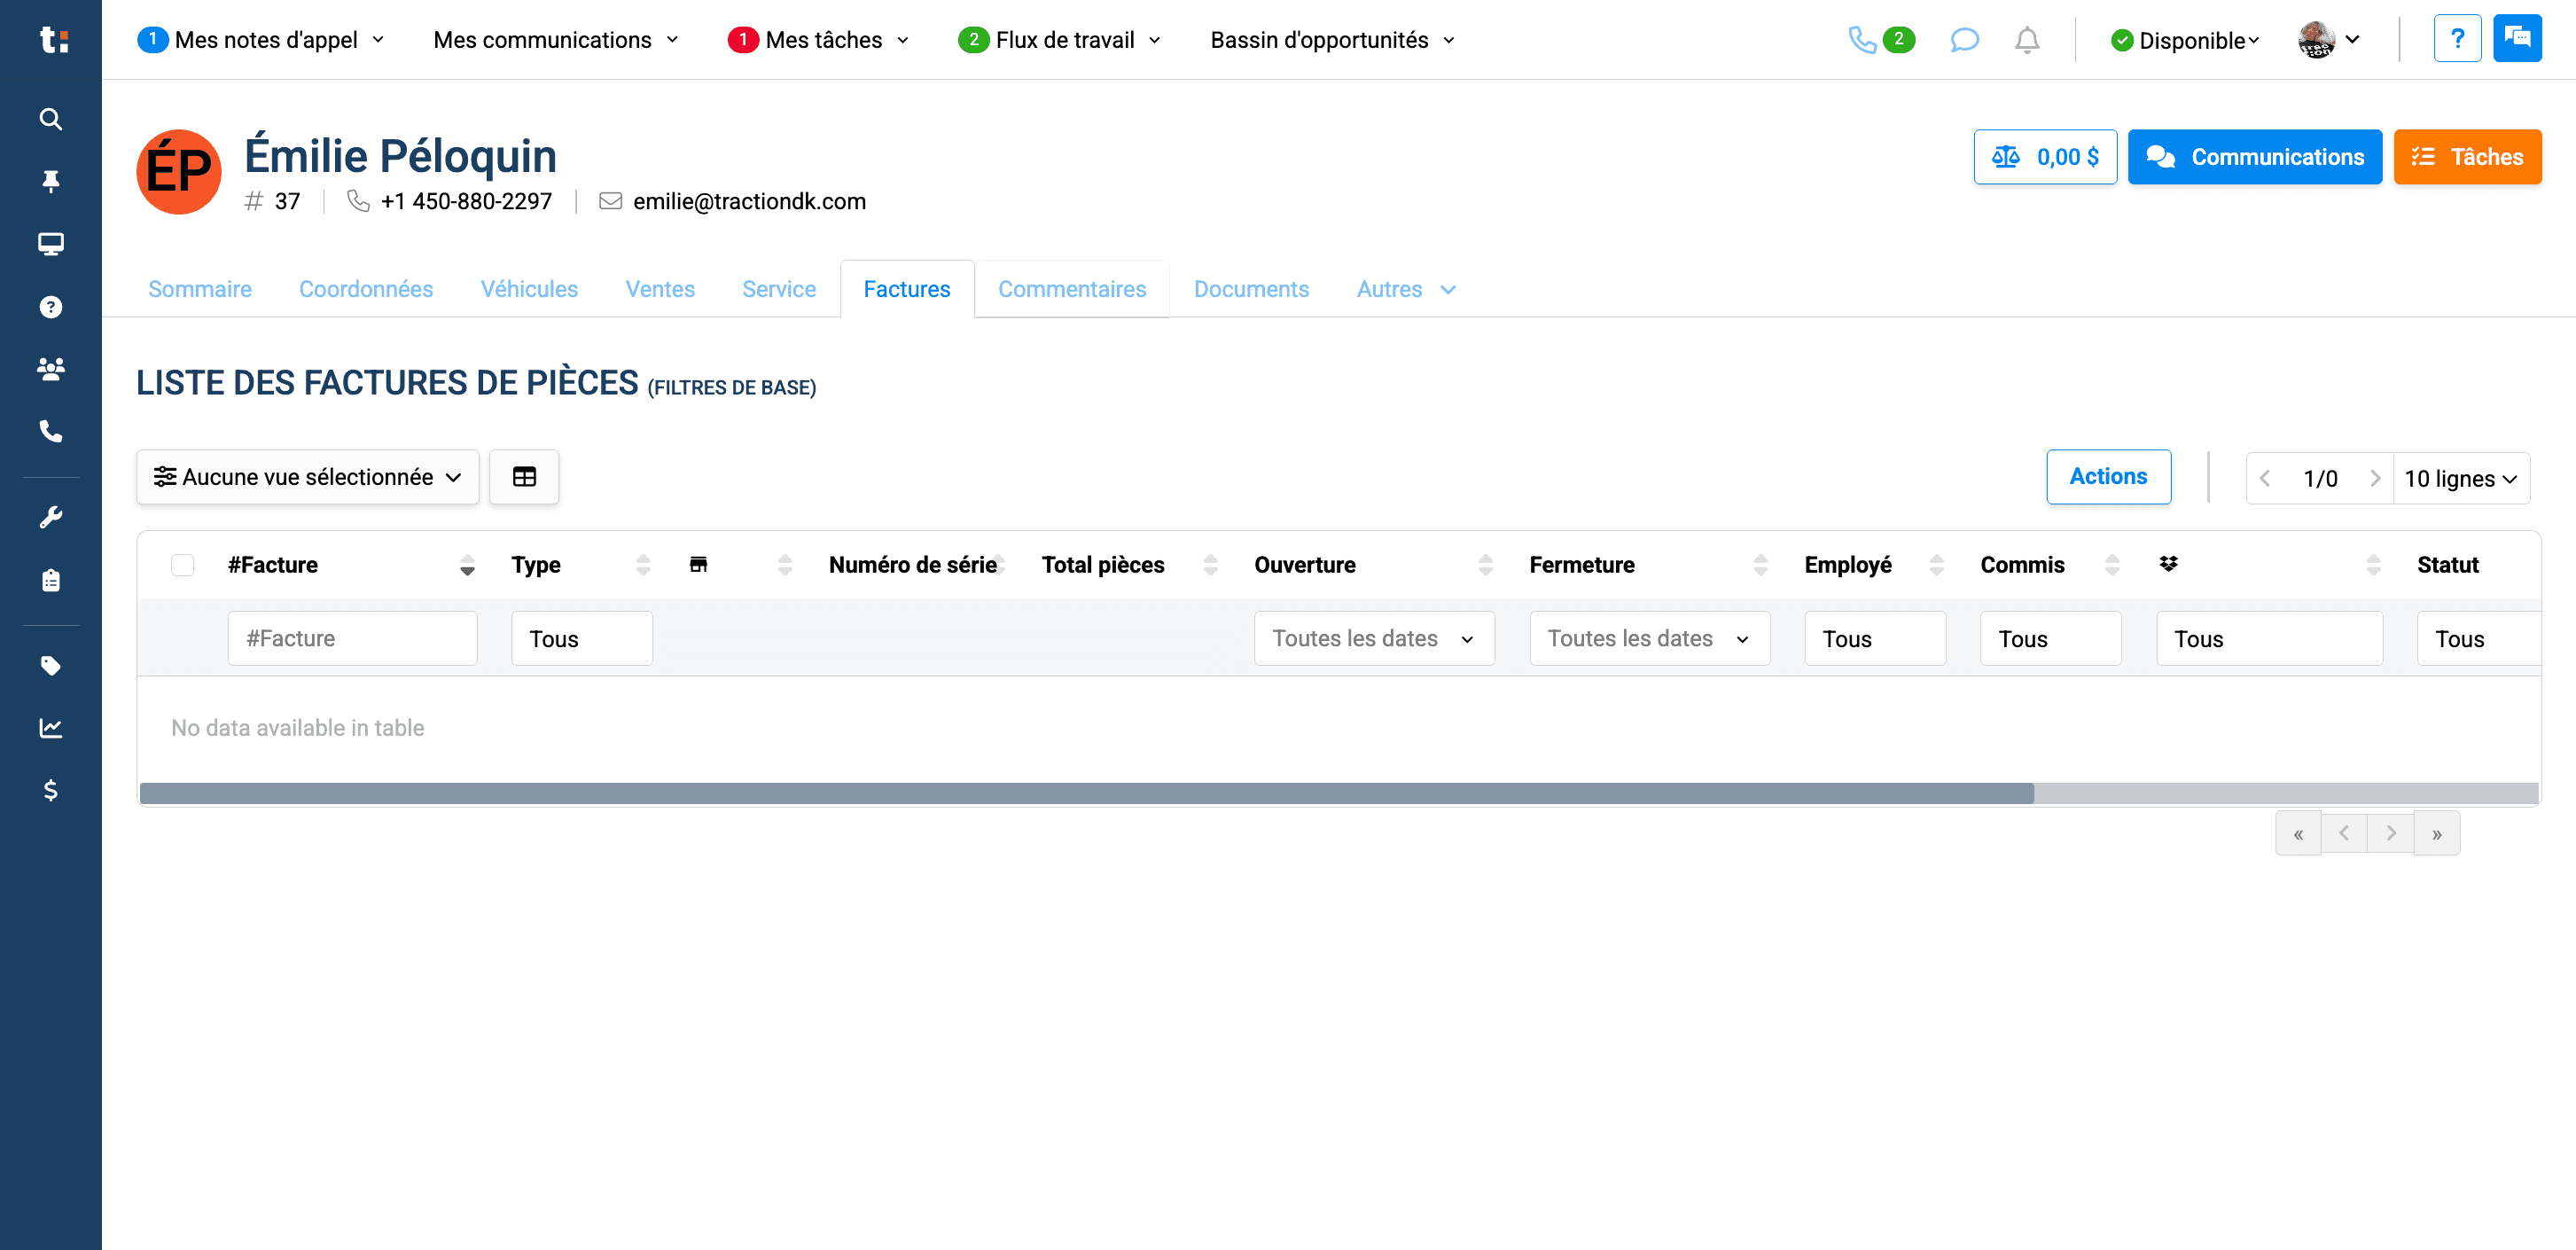
Task: Open the search icon in sidebar
Action: [x=50, y=119]
